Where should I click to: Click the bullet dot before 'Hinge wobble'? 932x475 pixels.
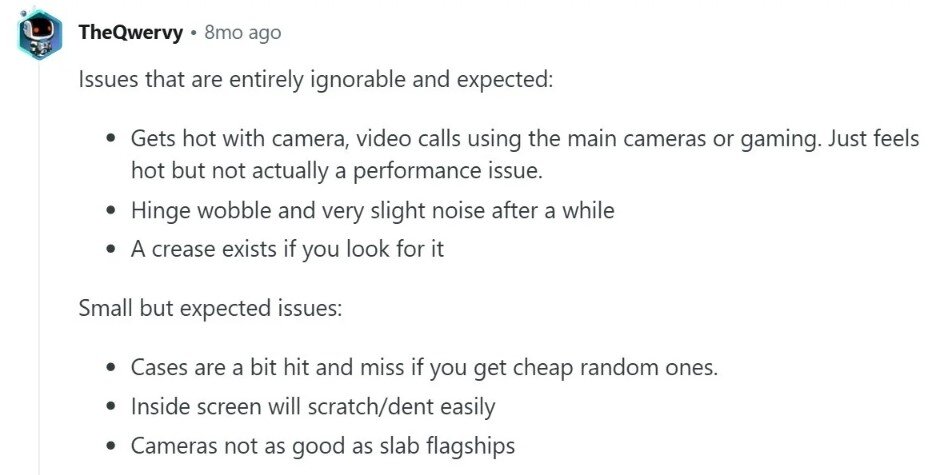click(x=111, y=211)
